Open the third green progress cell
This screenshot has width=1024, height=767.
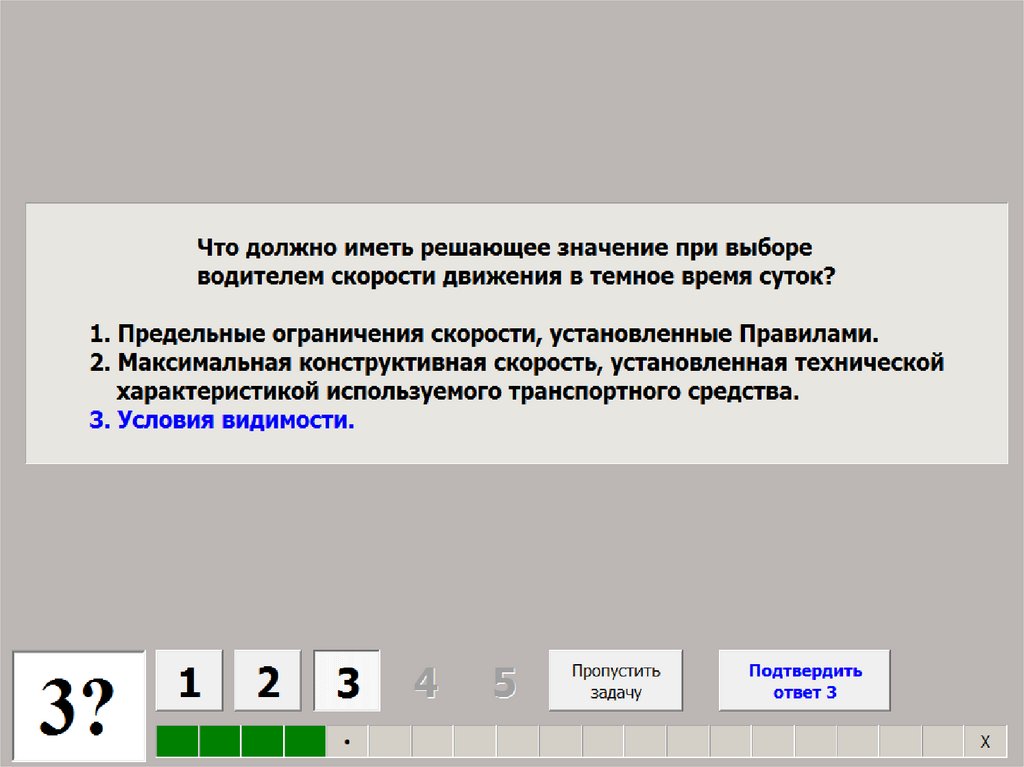[x=262, y=742]
